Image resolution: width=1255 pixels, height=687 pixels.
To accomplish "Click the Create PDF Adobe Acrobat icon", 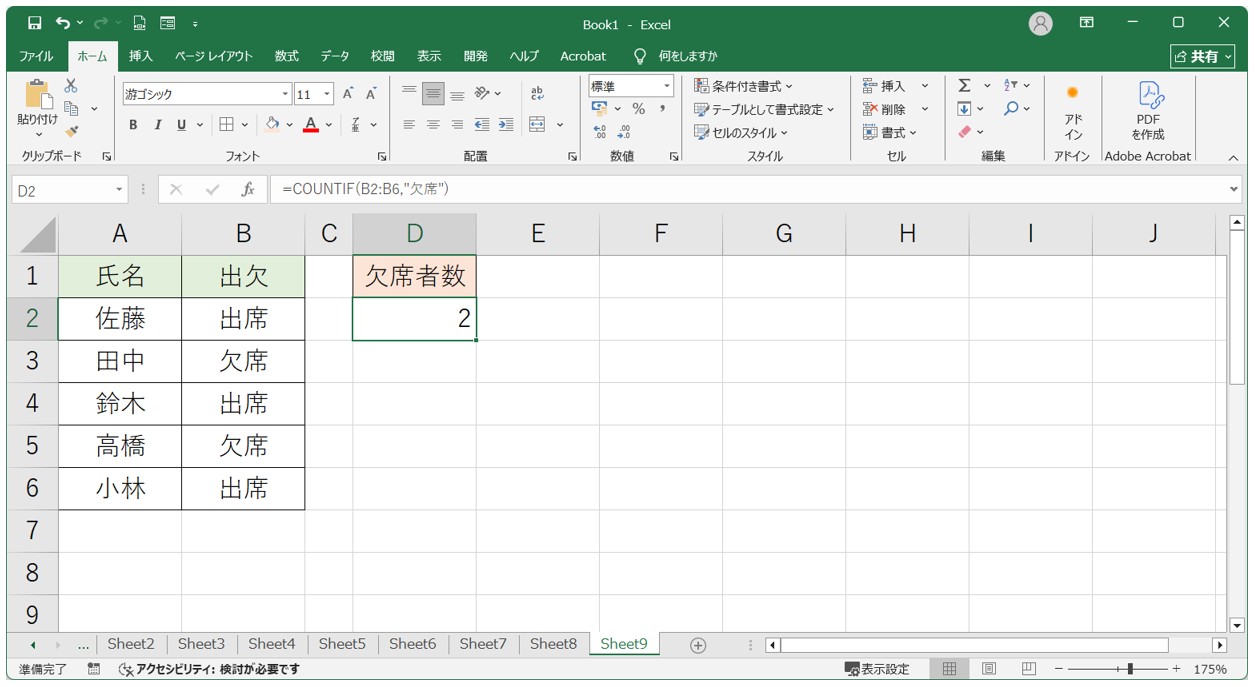I will [x=1148, y=111].
